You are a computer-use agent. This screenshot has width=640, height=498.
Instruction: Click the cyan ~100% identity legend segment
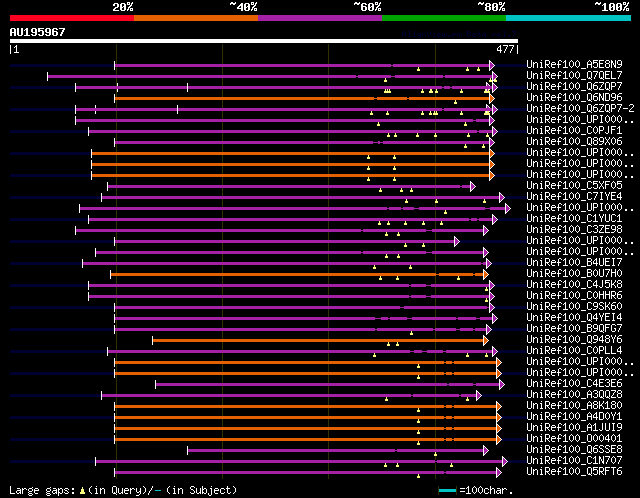click(x=569, y=18)
